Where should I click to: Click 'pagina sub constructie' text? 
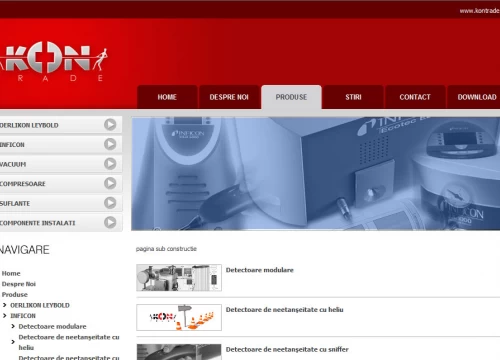(166, 249)
